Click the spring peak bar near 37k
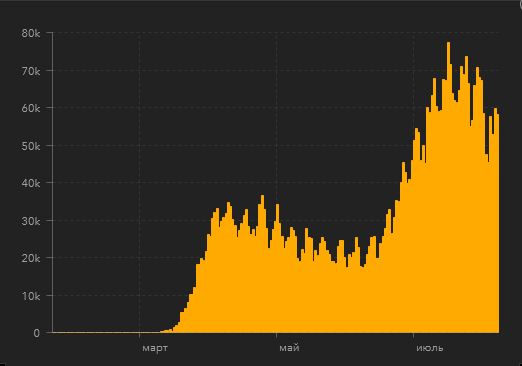The image size is (522, 366). (x=262, y=264)
